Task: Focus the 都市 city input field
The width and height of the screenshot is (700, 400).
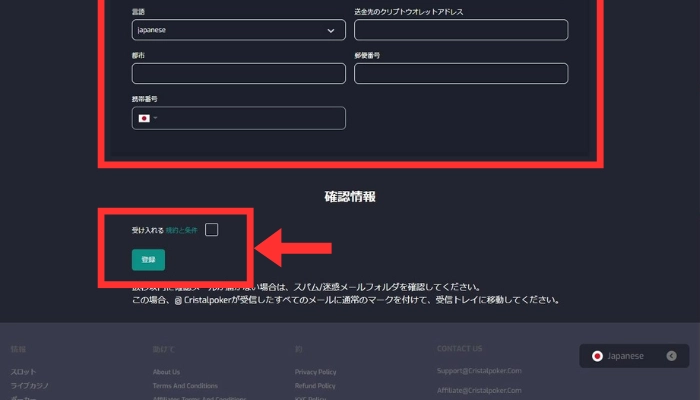Action: click(x=238, y=73)
